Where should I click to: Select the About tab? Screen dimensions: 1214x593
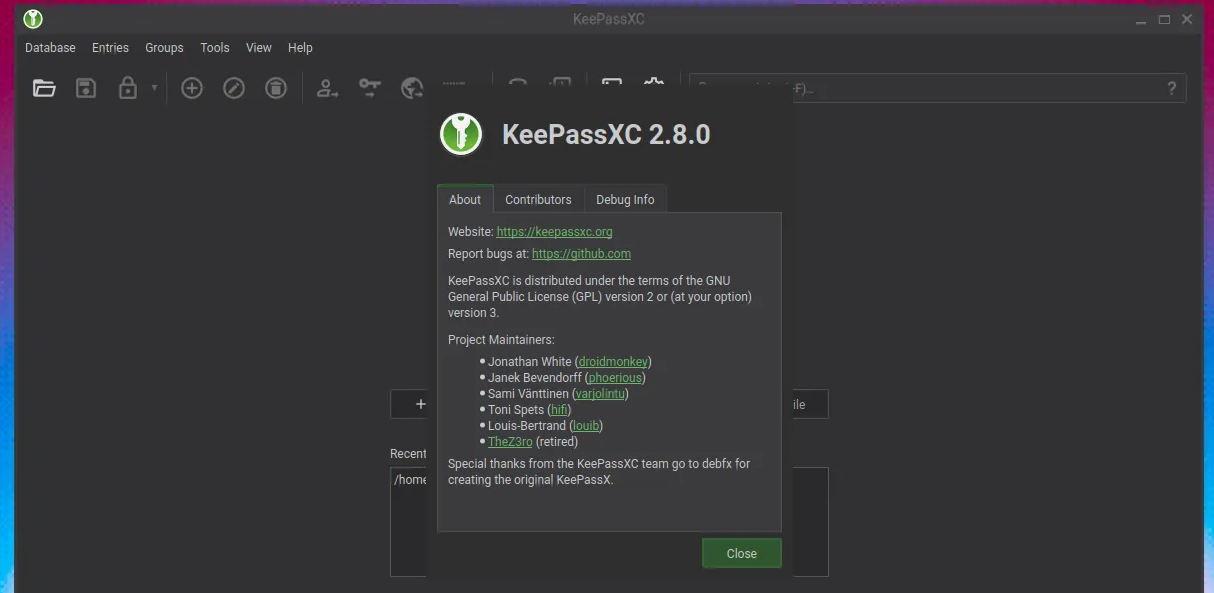[465, 199]
